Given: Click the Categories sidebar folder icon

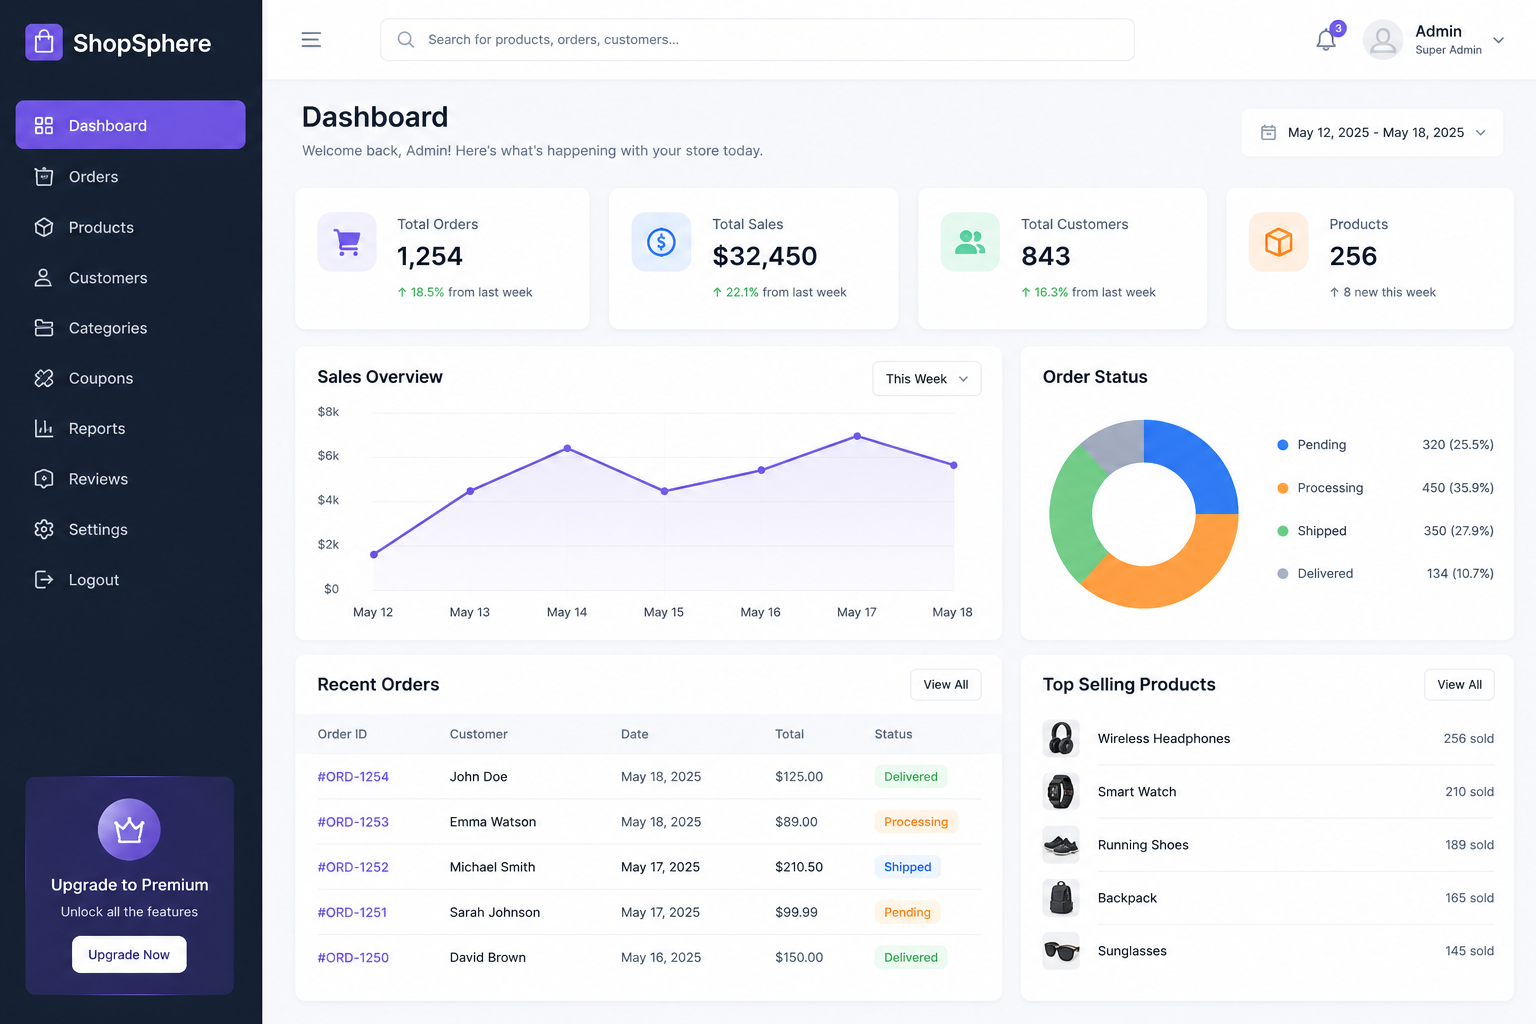Looking at the screenshot, I should 44,328.
